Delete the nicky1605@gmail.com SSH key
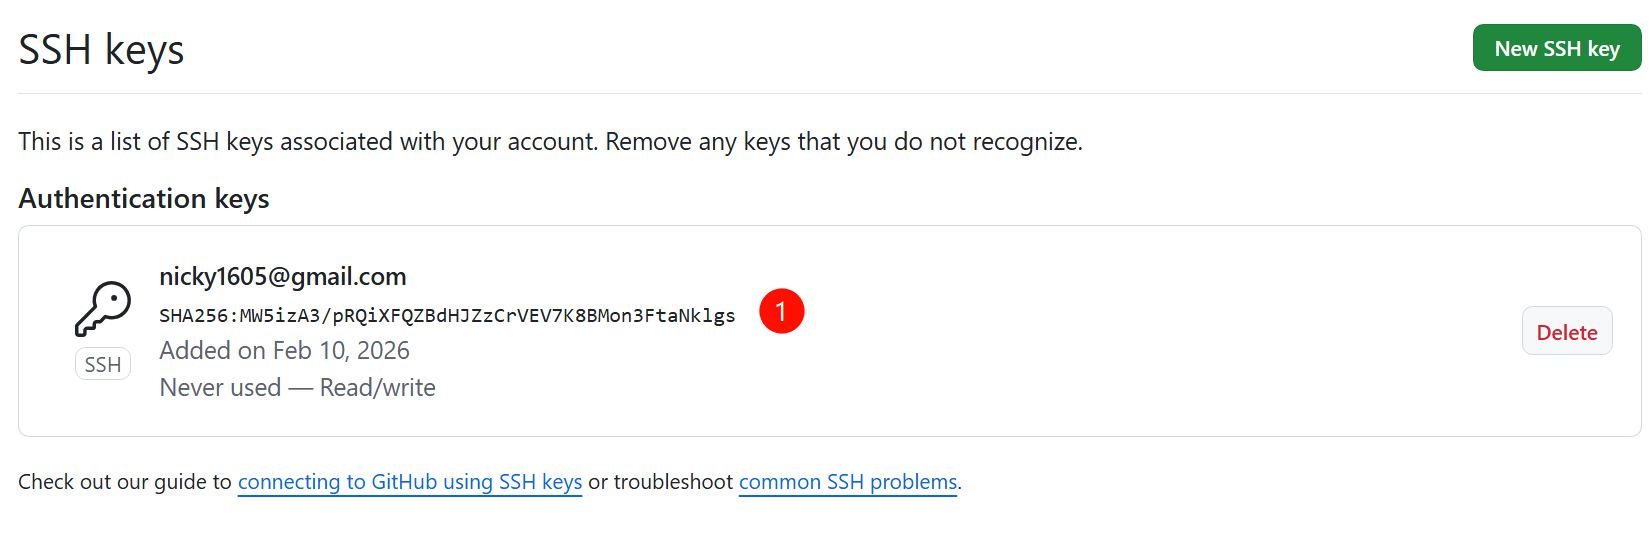Viewport: 1651px width, 534px height. tap(1566, 332)
